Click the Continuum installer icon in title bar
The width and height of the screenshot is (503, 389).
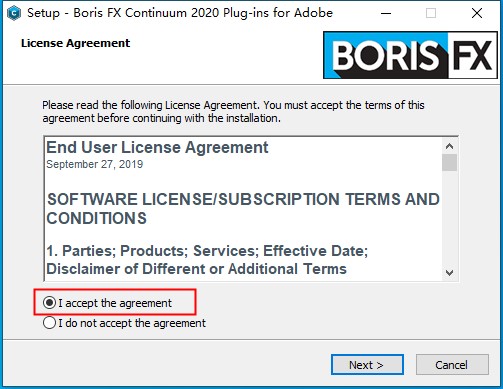click(x=14, y=13)
